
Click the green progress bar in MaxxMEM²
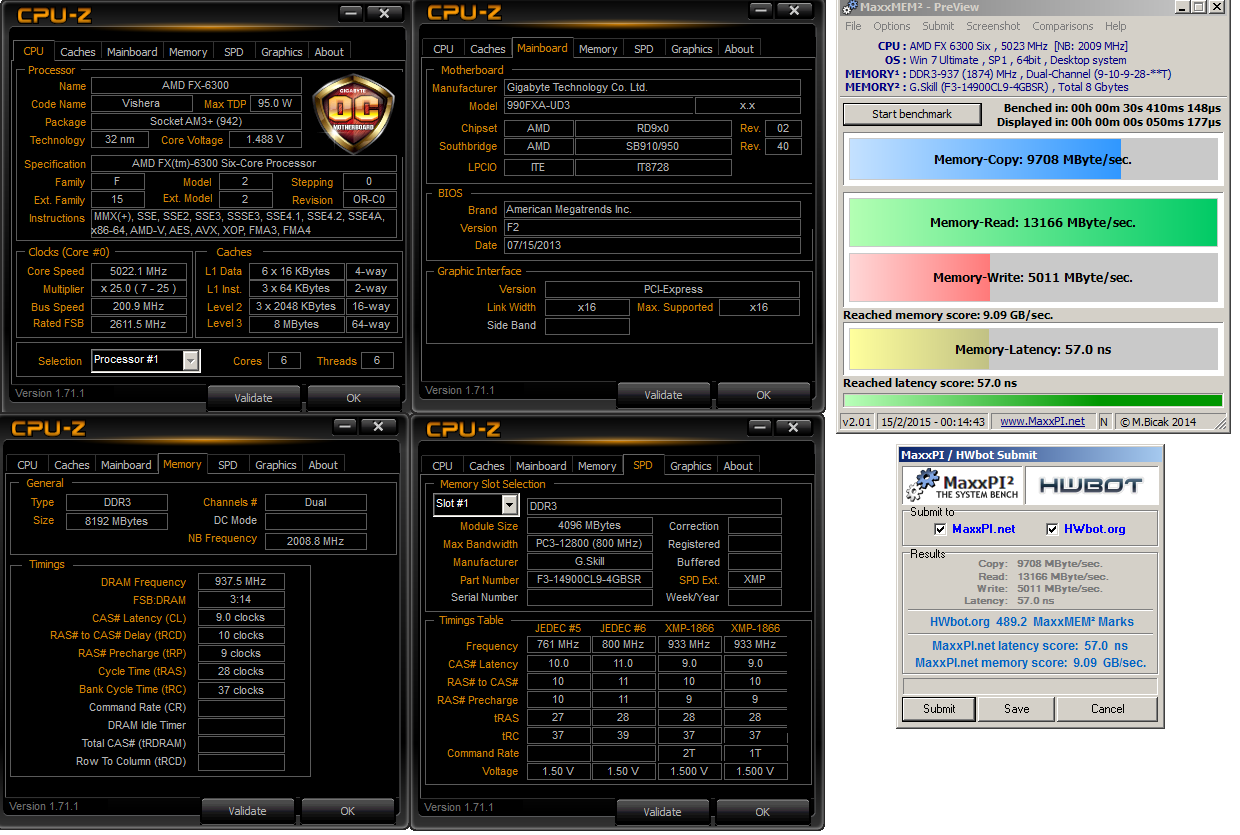[x=1033, y=400]
